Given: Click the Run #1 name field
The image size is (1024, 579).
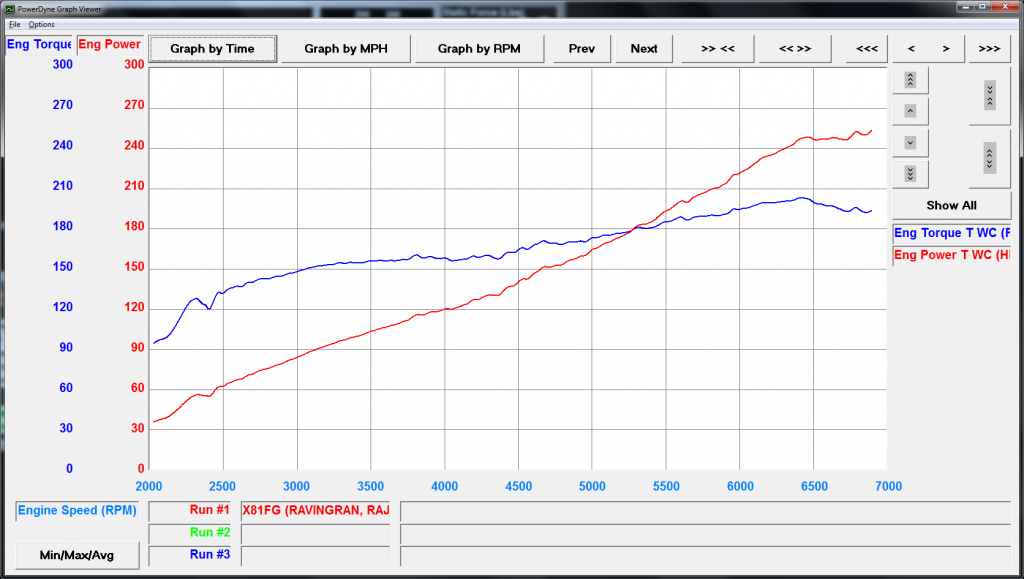Looking at the screenshot, I should (315, 510).
